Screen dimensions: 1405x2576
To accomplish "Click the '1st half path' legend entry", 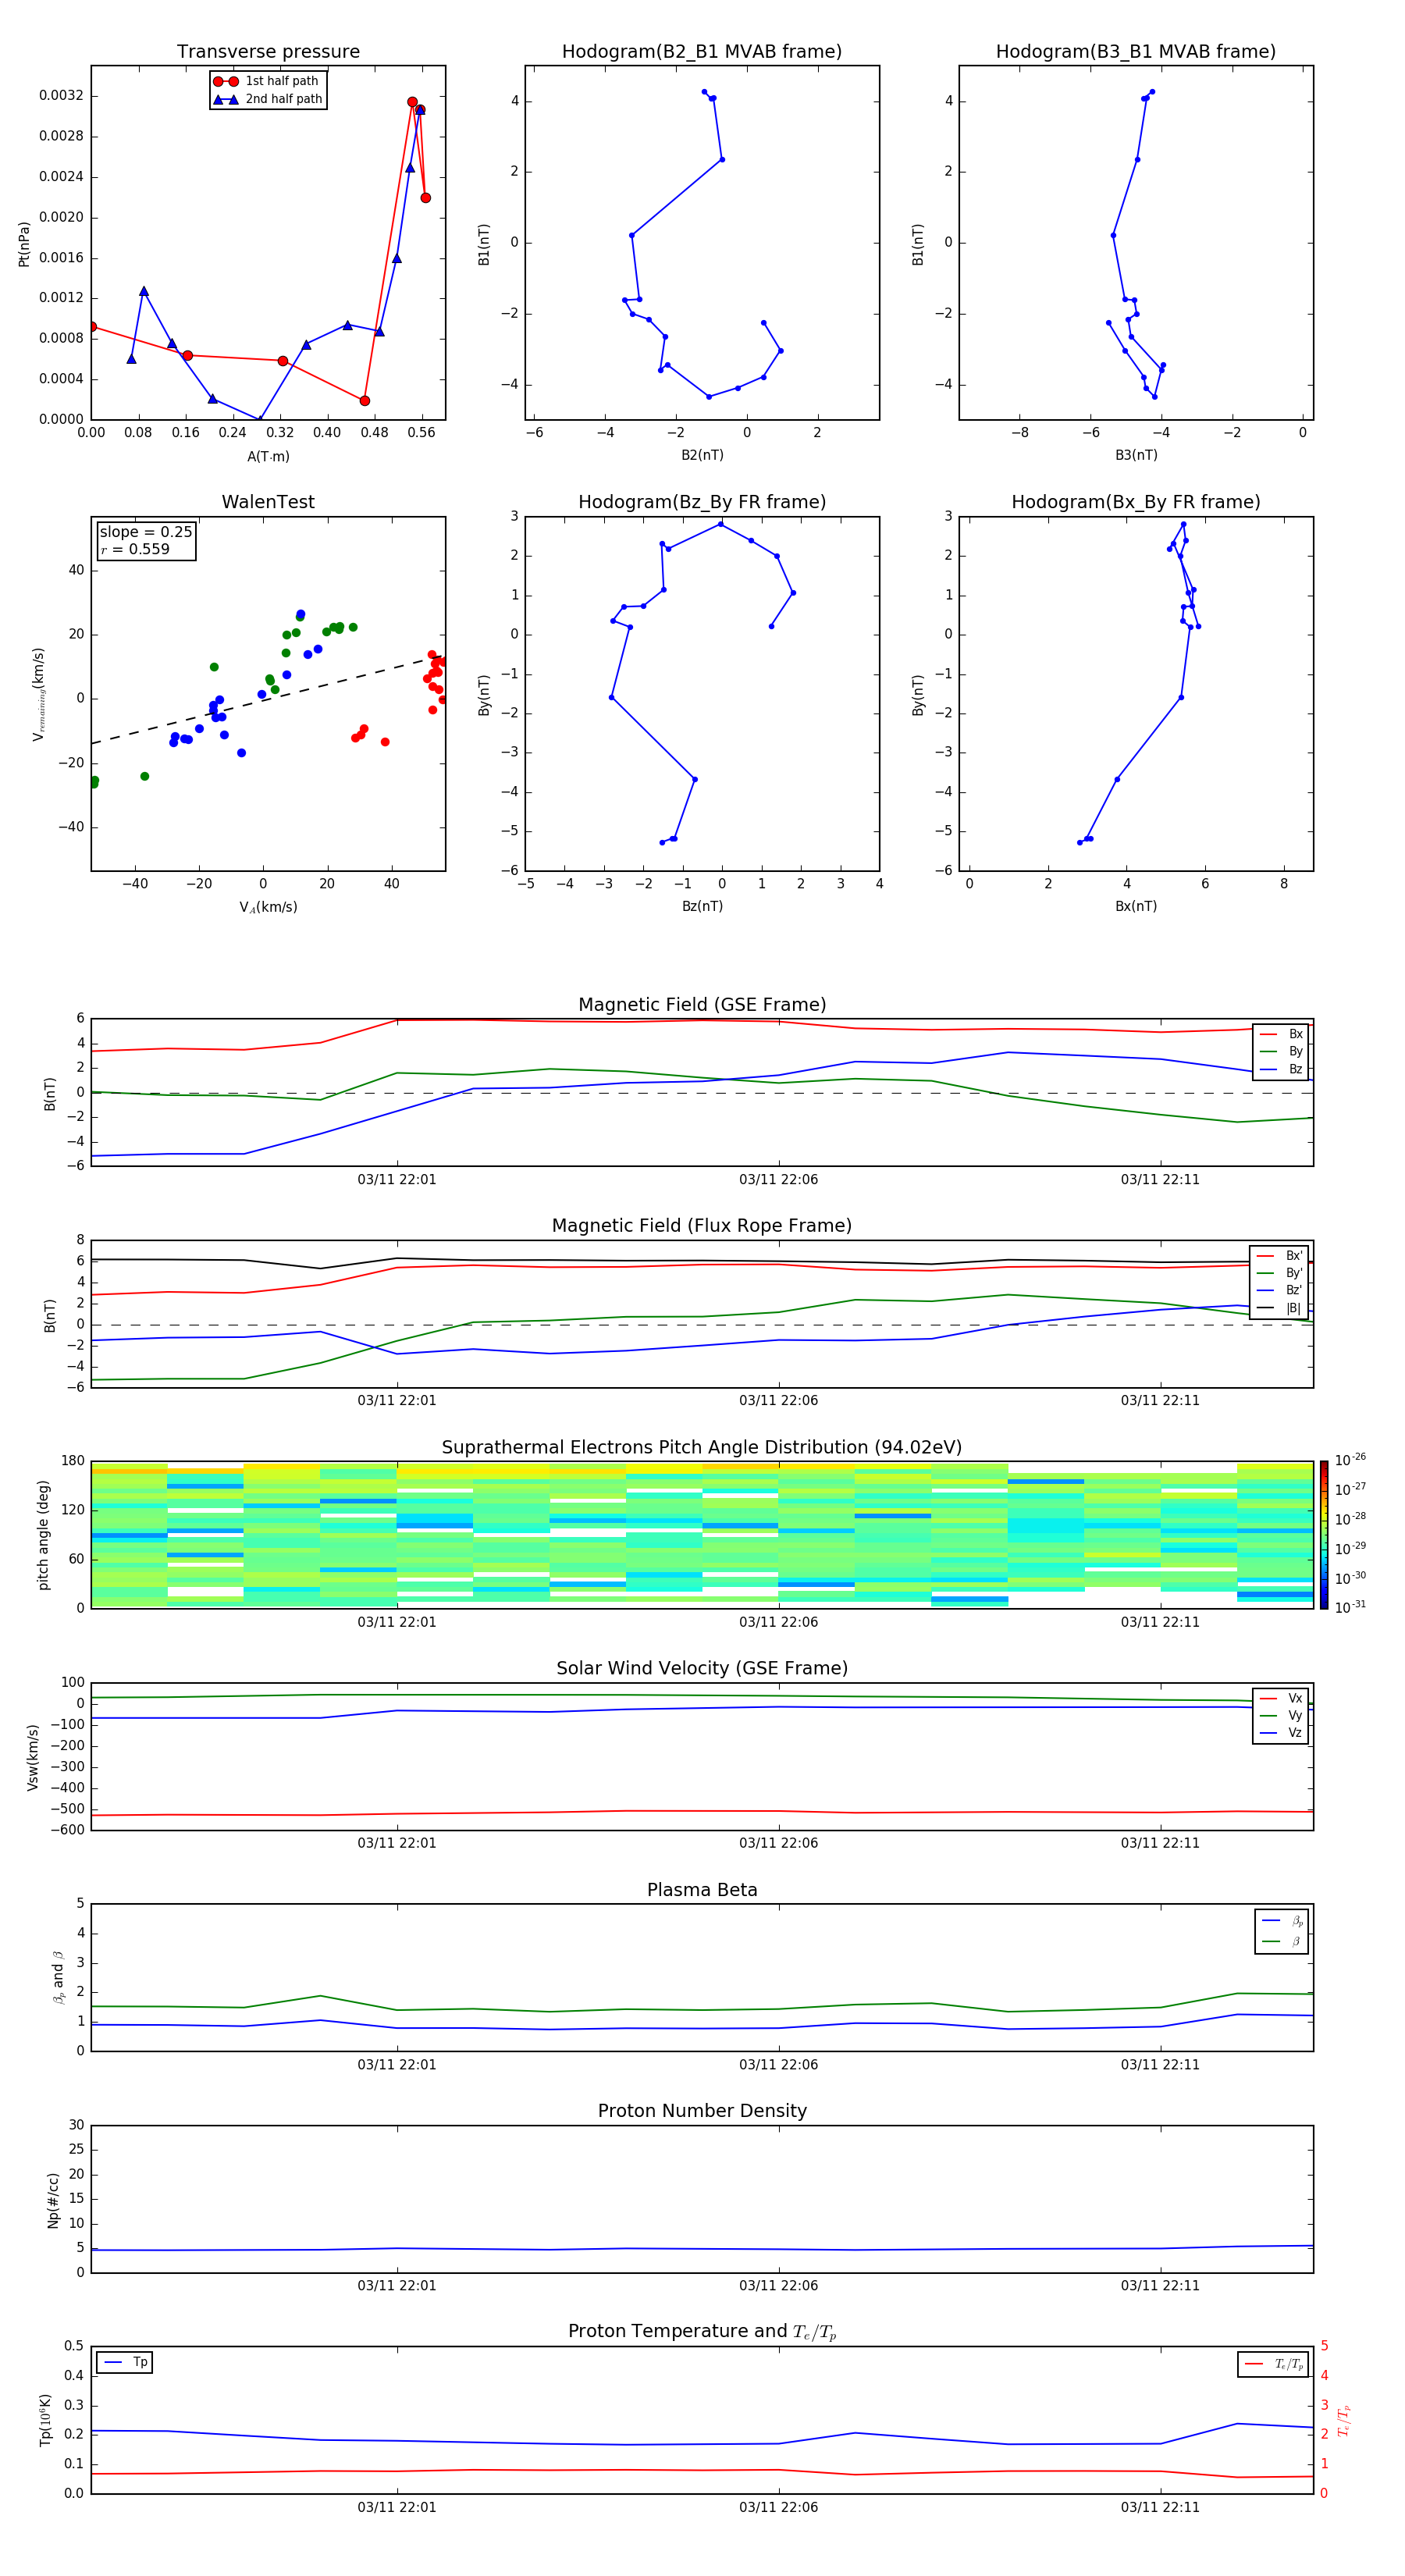I will click(268, 81).
